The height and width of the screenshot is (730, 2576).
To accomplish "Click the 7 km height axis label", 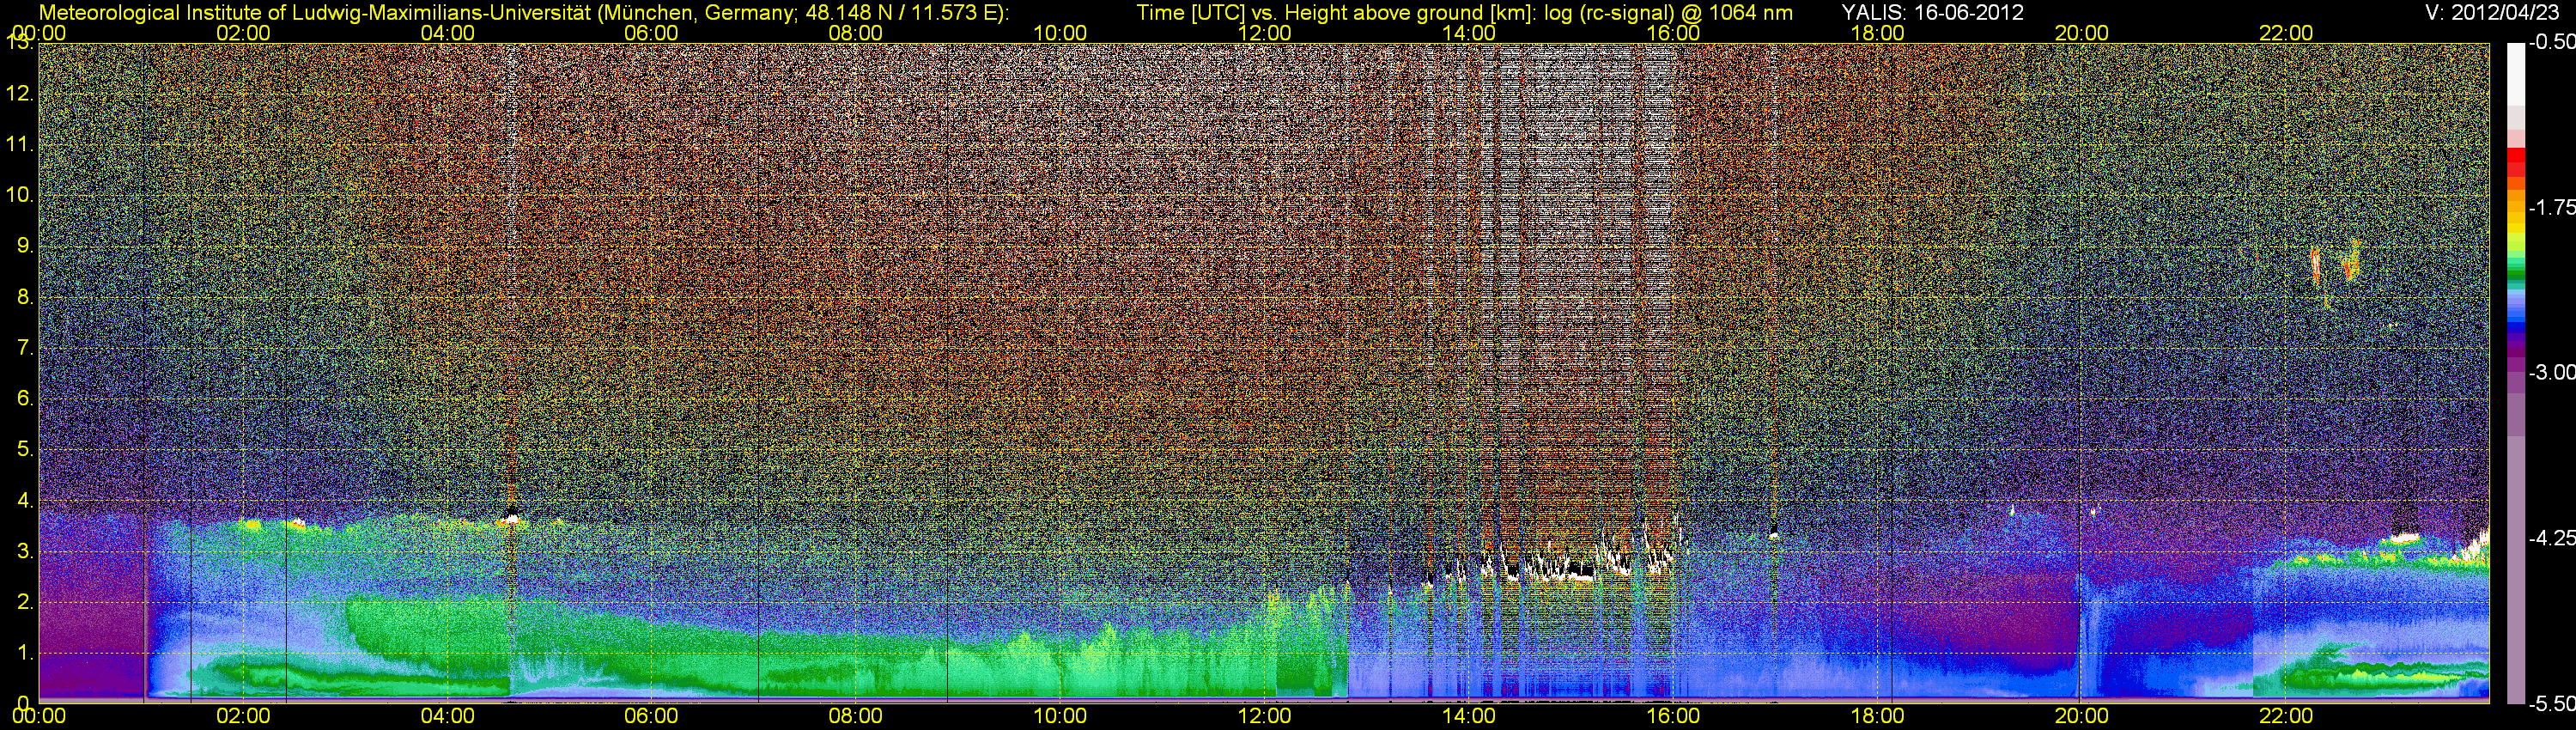I will click(25, 348).
